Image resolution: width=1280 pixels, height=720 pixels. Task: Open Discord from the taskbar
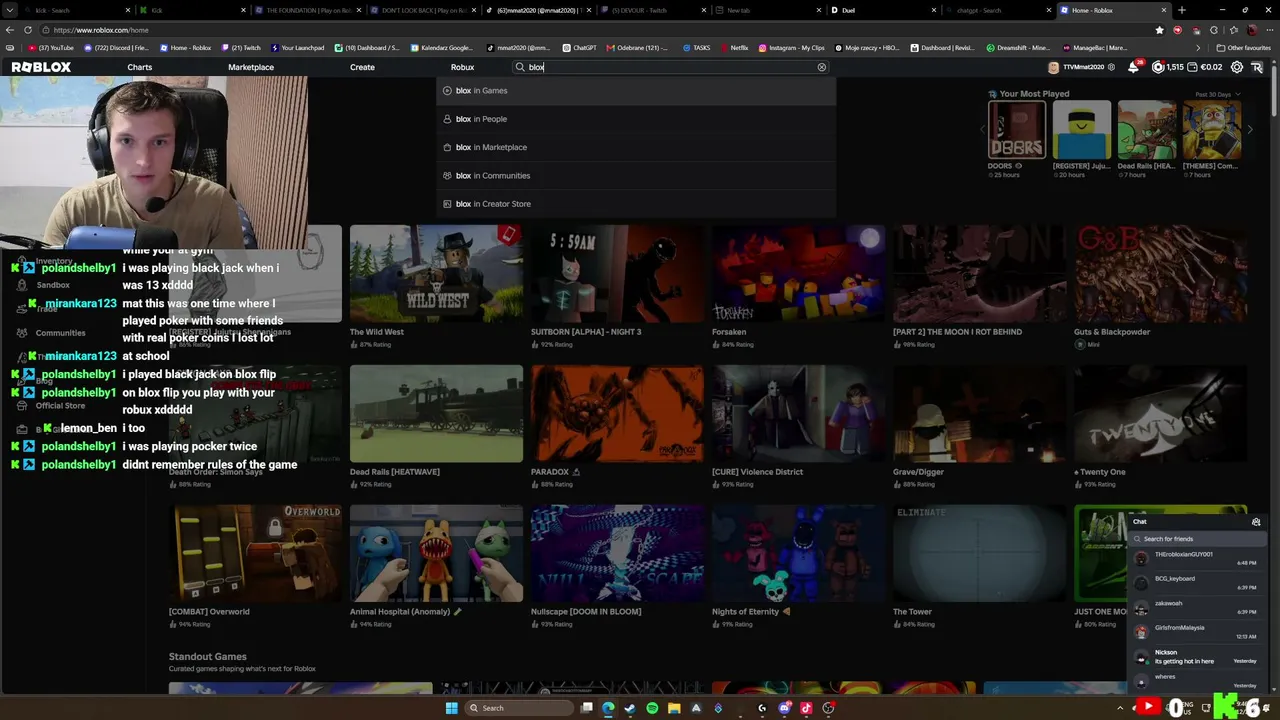click(784, 708)
